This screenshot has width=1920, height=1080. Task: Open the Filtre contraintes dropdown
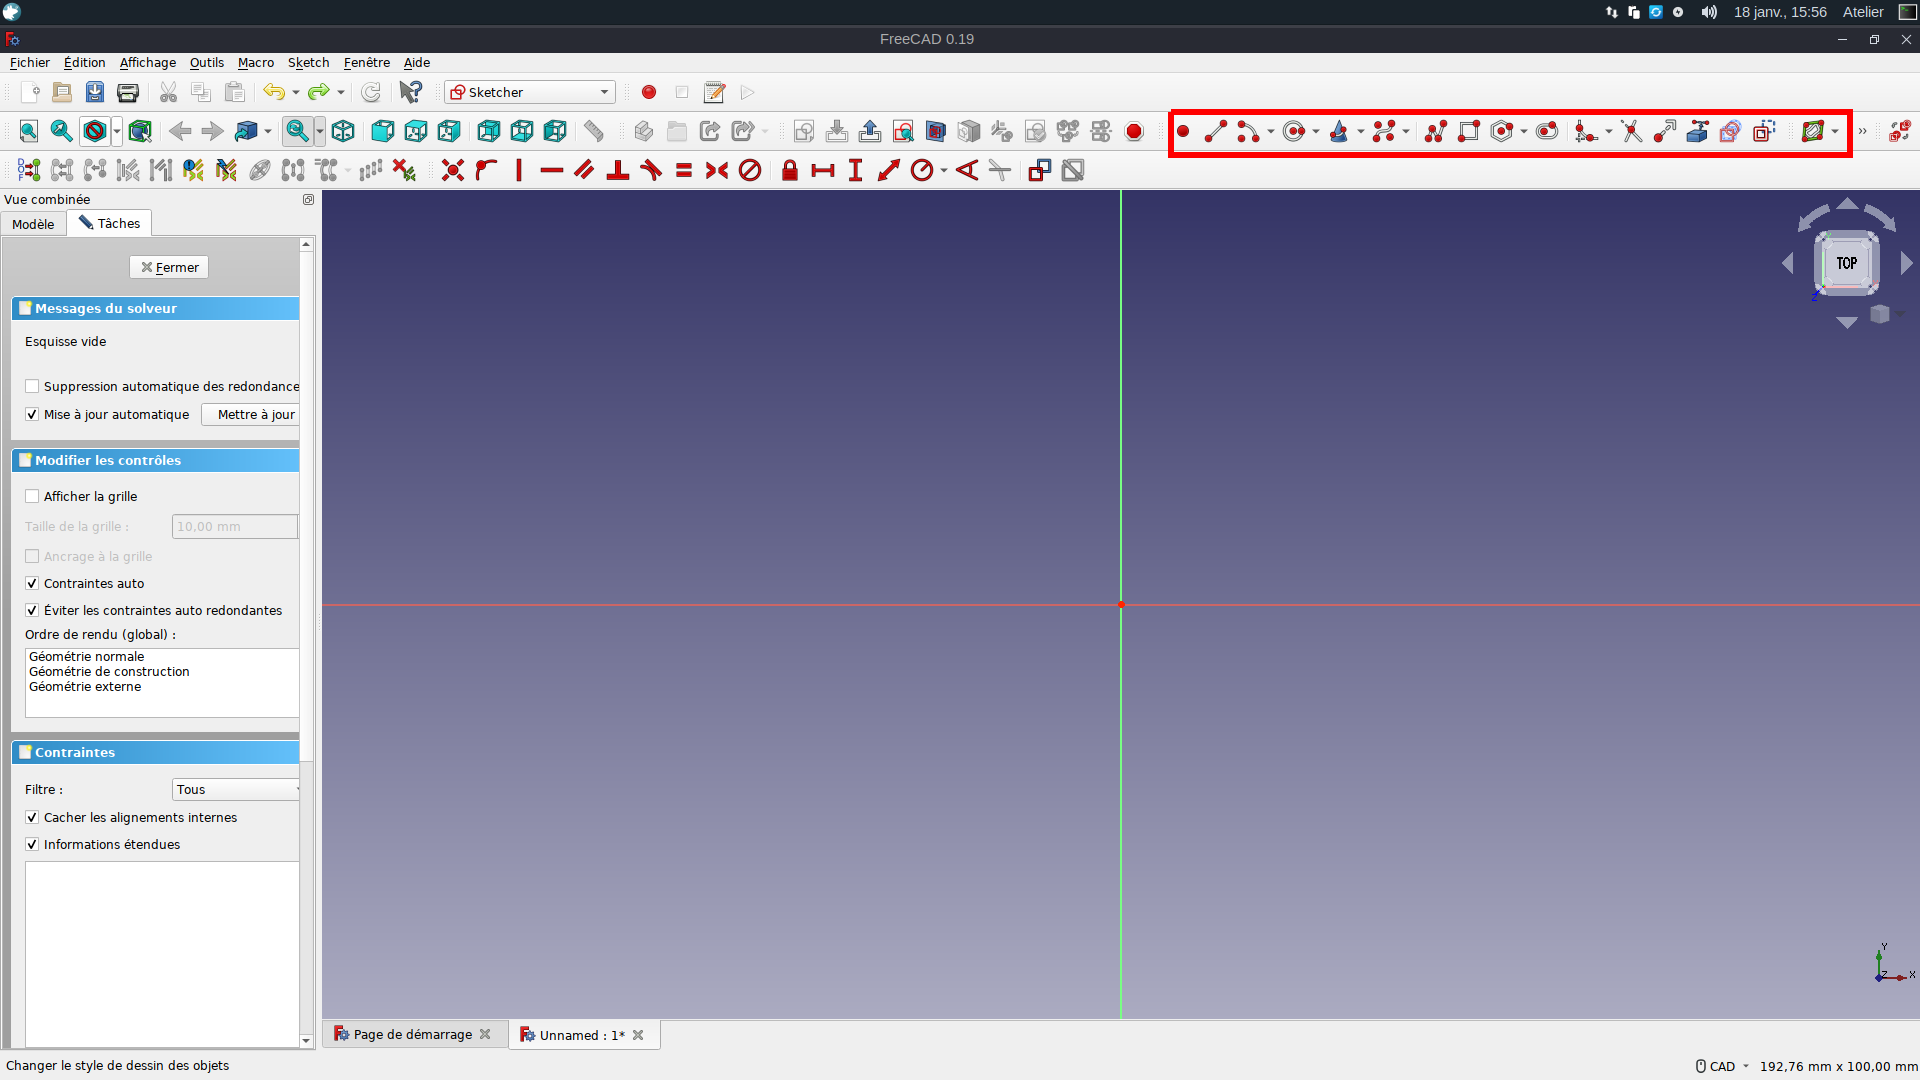(x=235, y=789)
